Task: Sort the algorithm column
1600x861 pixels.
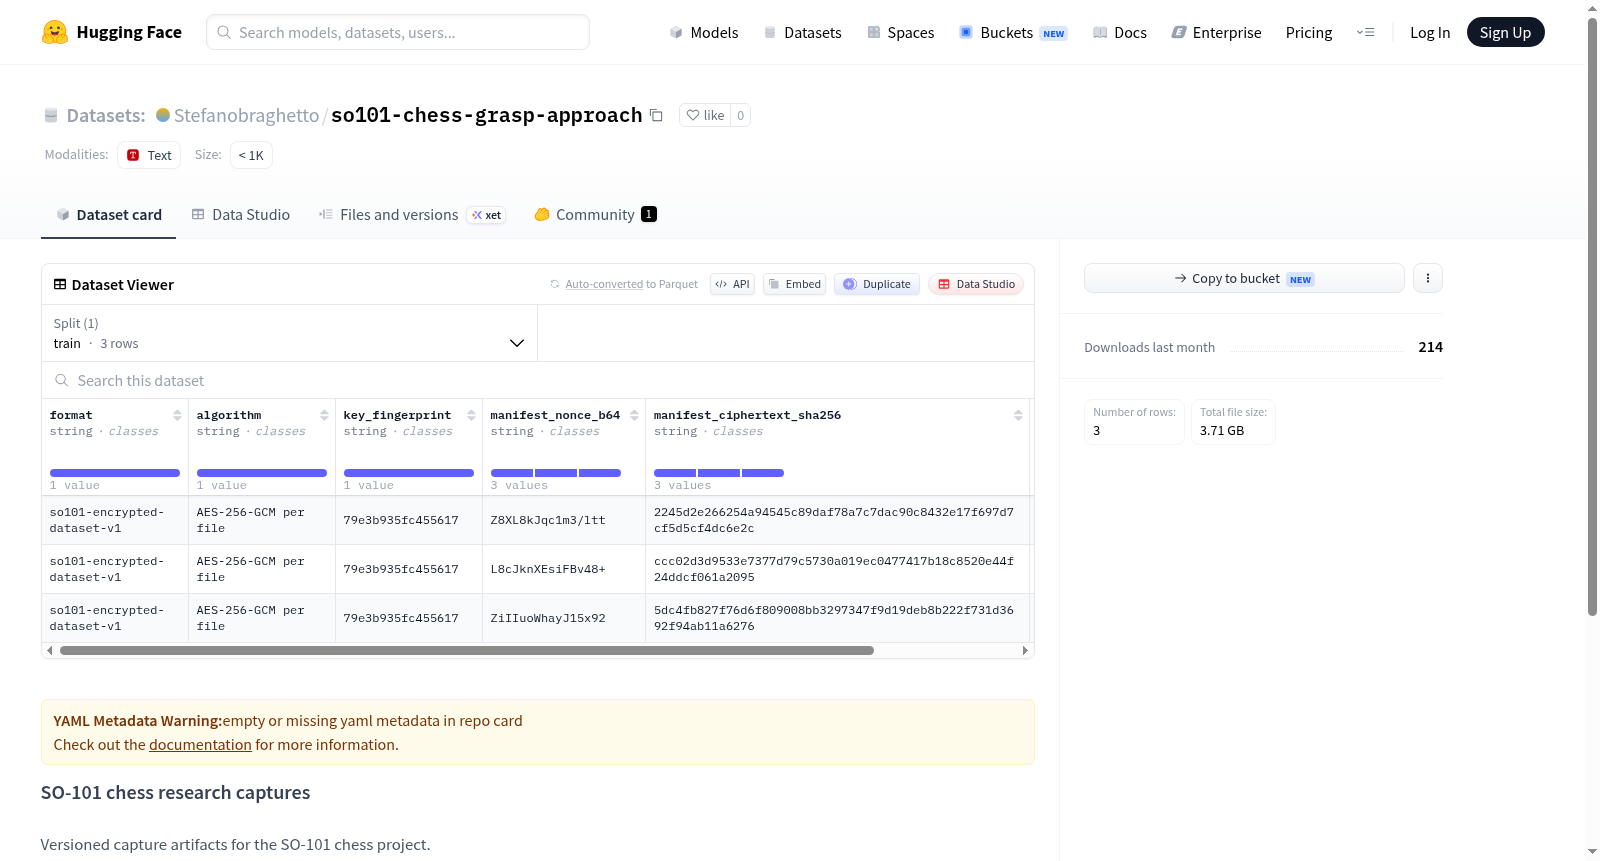Action: [x=324, y=415]
